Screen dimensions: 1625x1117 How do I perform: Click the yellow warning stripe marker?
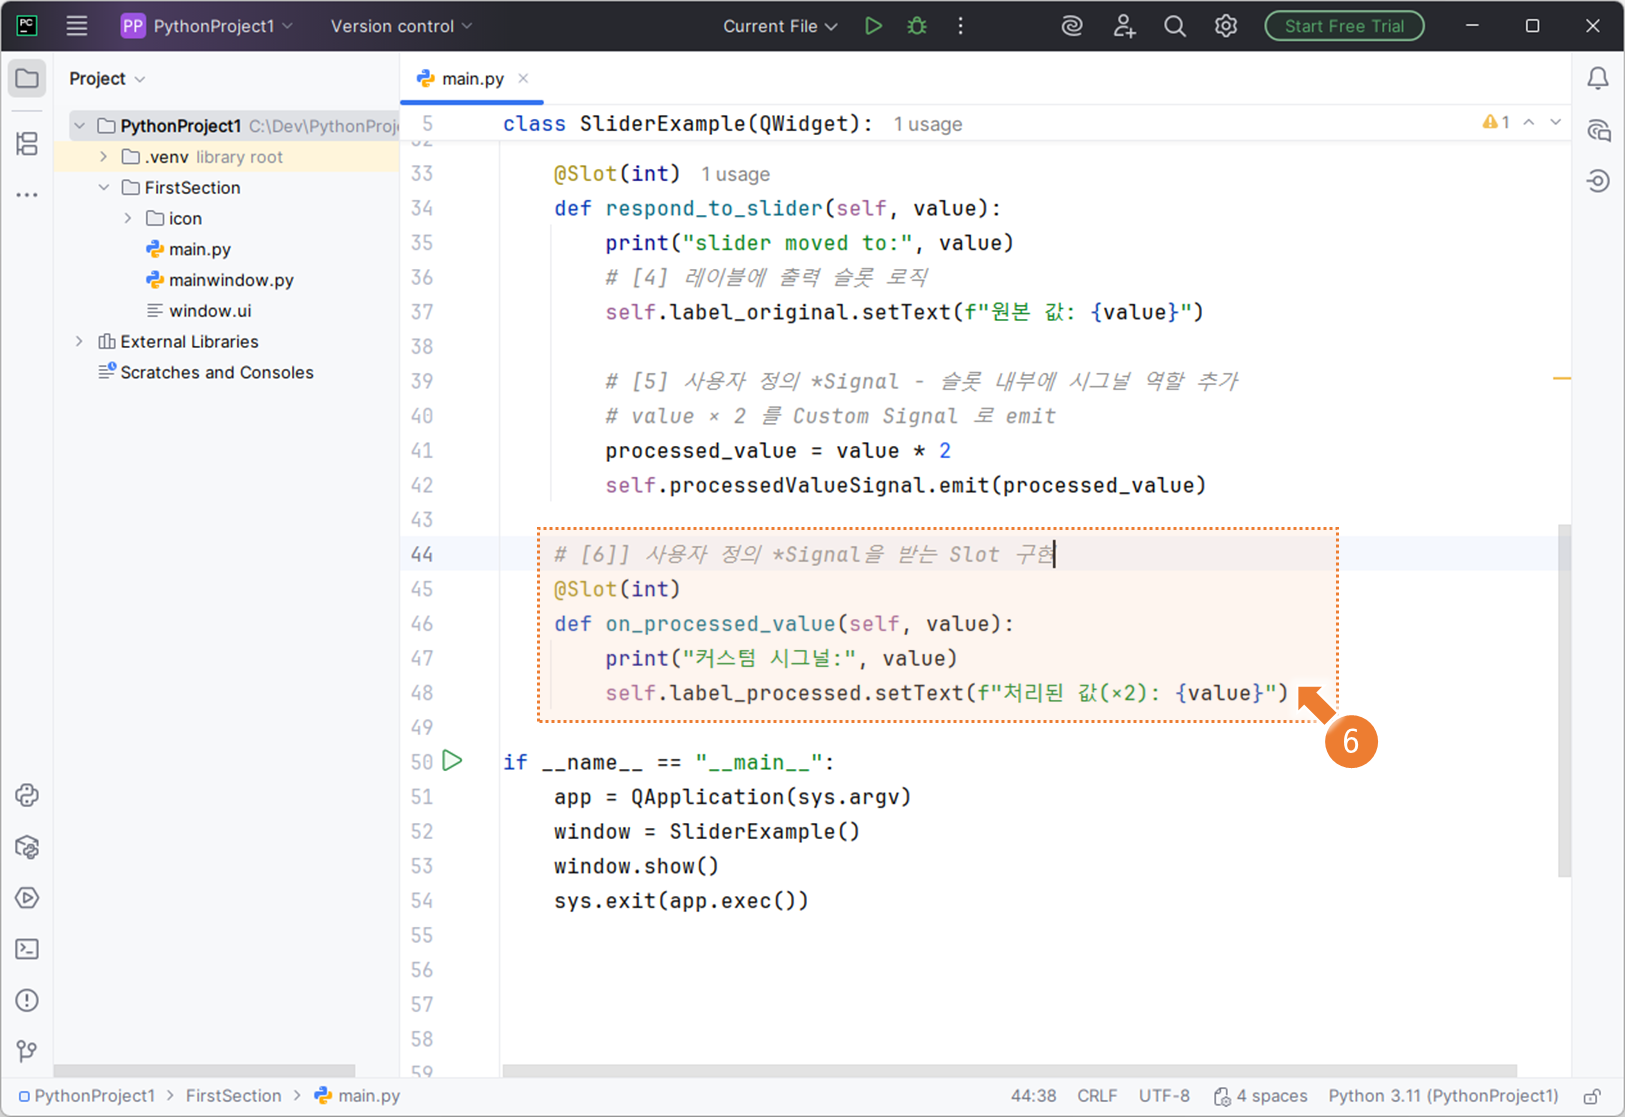pos(1561,378)
